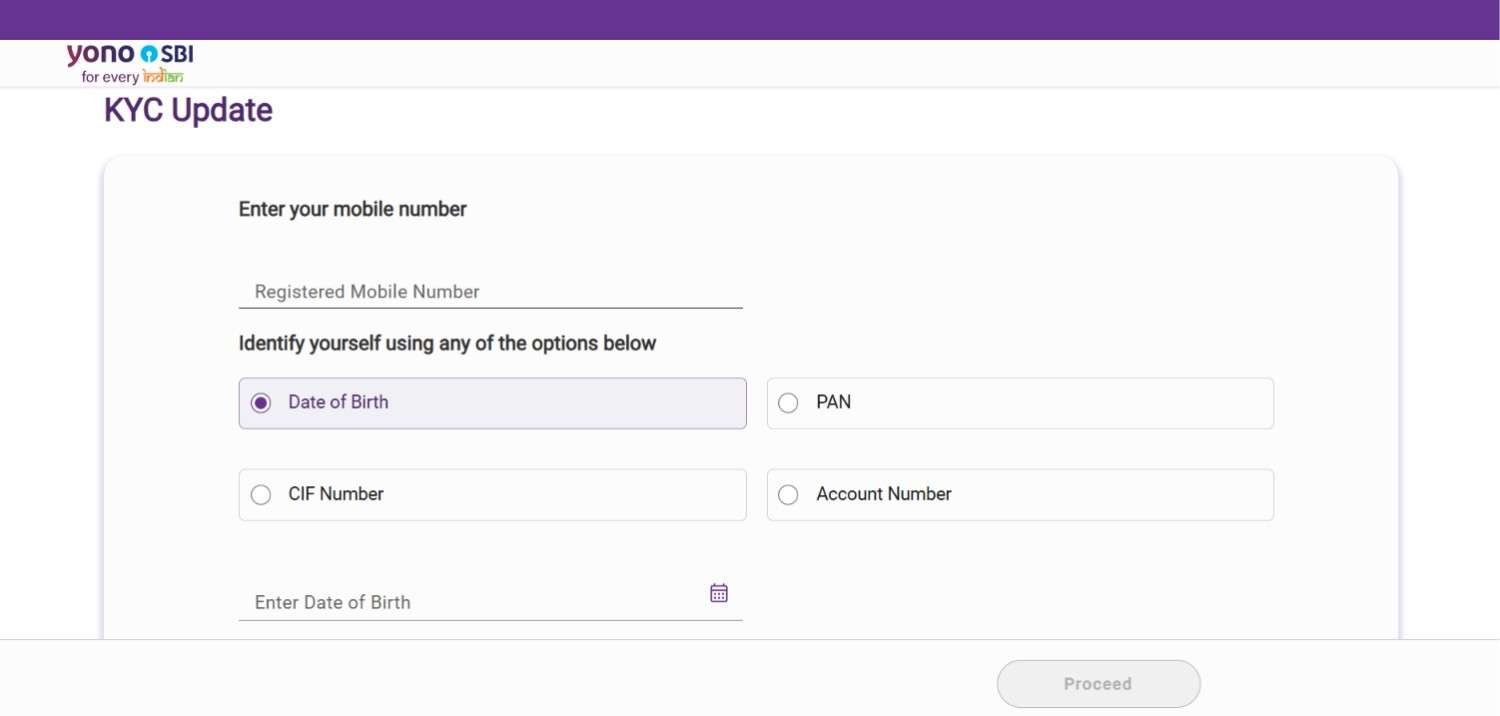Select the PAN radio option
This screenshot has width=1500, height=716.
(x=1020, y=403)
